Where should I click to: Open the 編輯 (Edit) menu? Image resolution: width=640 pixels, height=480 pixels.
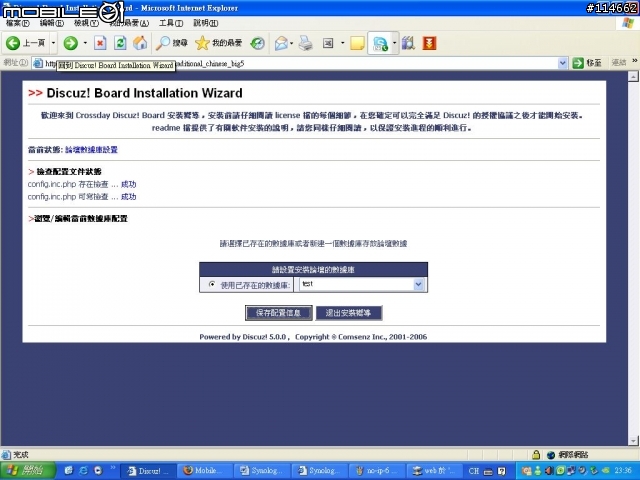[x=51, y=23]
